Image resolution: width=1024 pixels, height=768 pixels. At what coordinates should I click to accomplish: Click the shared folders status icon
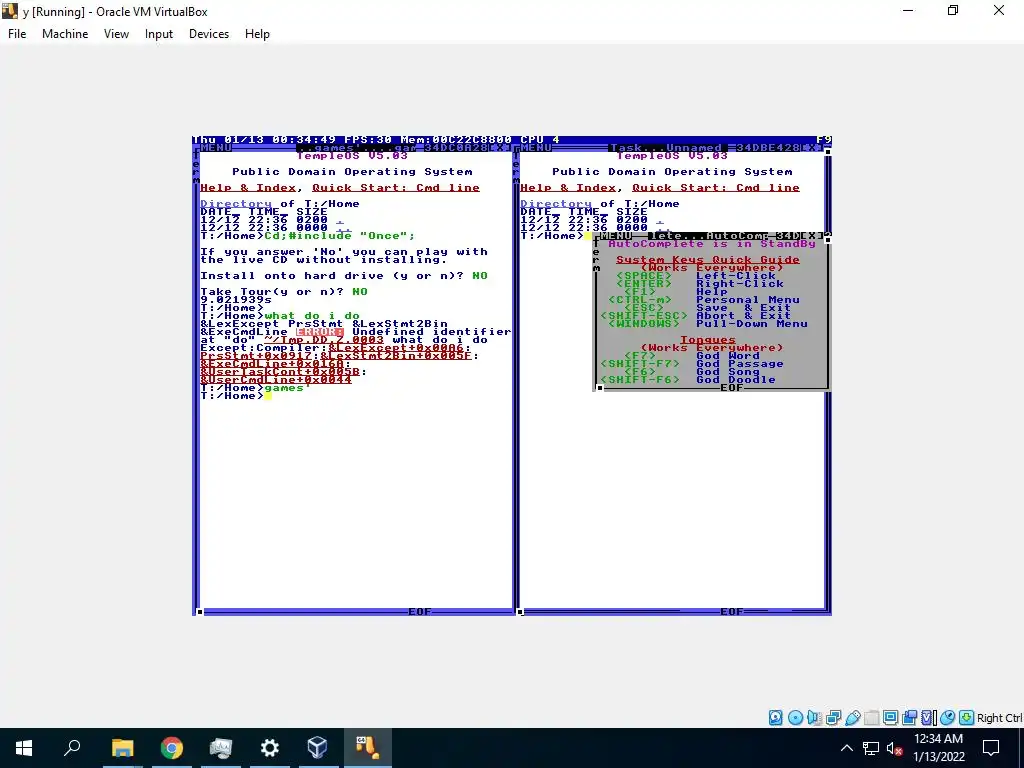pos(871,718)
